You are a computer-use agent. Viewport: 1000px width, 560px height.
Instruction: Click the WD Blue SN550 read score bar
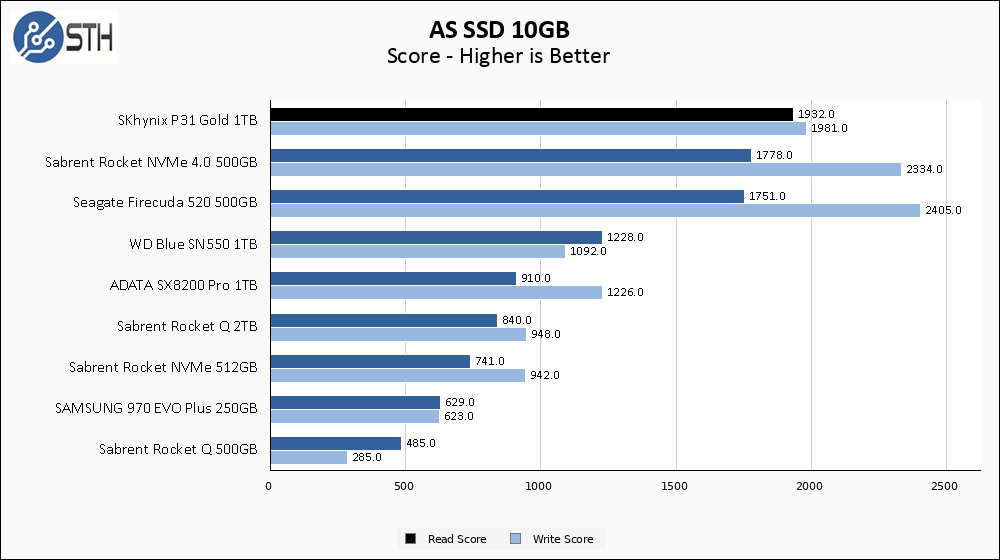[x=437, y=238]
